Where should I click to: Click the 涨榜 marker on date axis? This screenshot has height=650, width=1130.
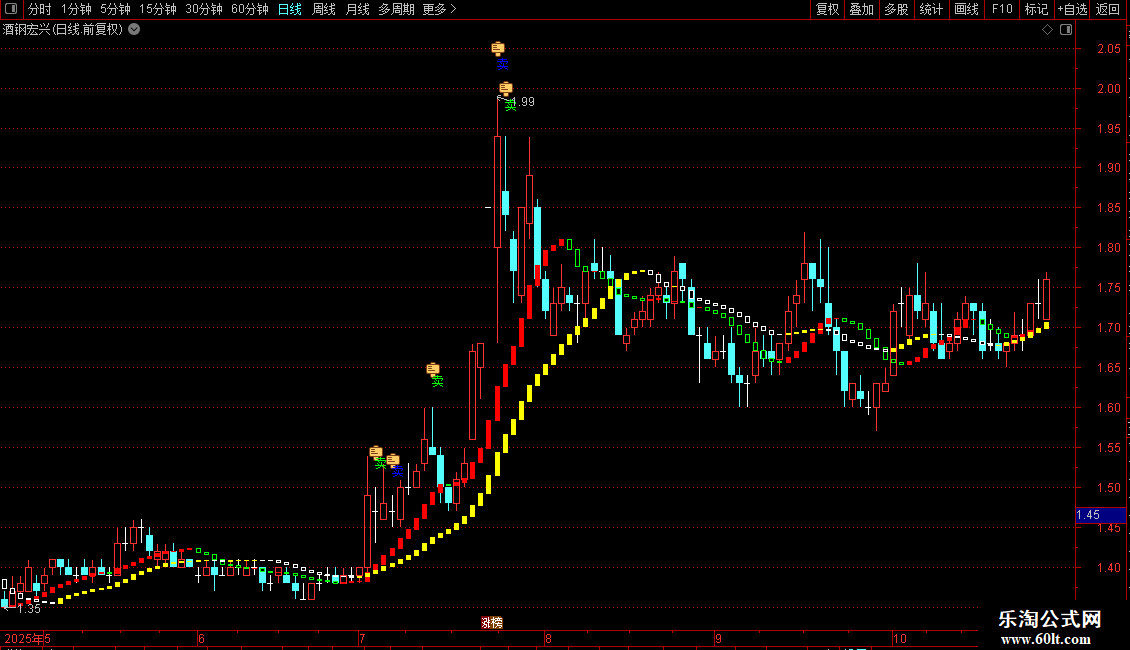(x=492, y=623)
